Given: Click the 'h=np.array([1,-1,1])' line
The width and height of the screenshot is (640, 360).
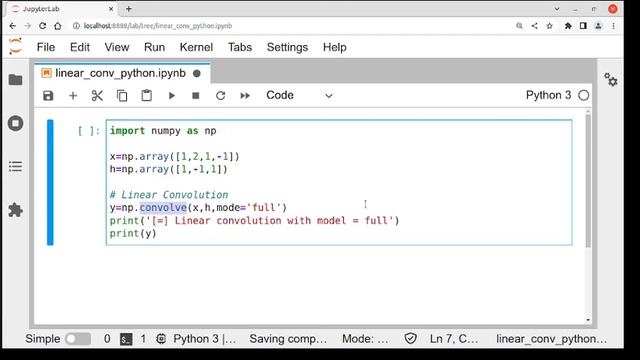Looking at the screenshot, I should [x=169, y=169].
